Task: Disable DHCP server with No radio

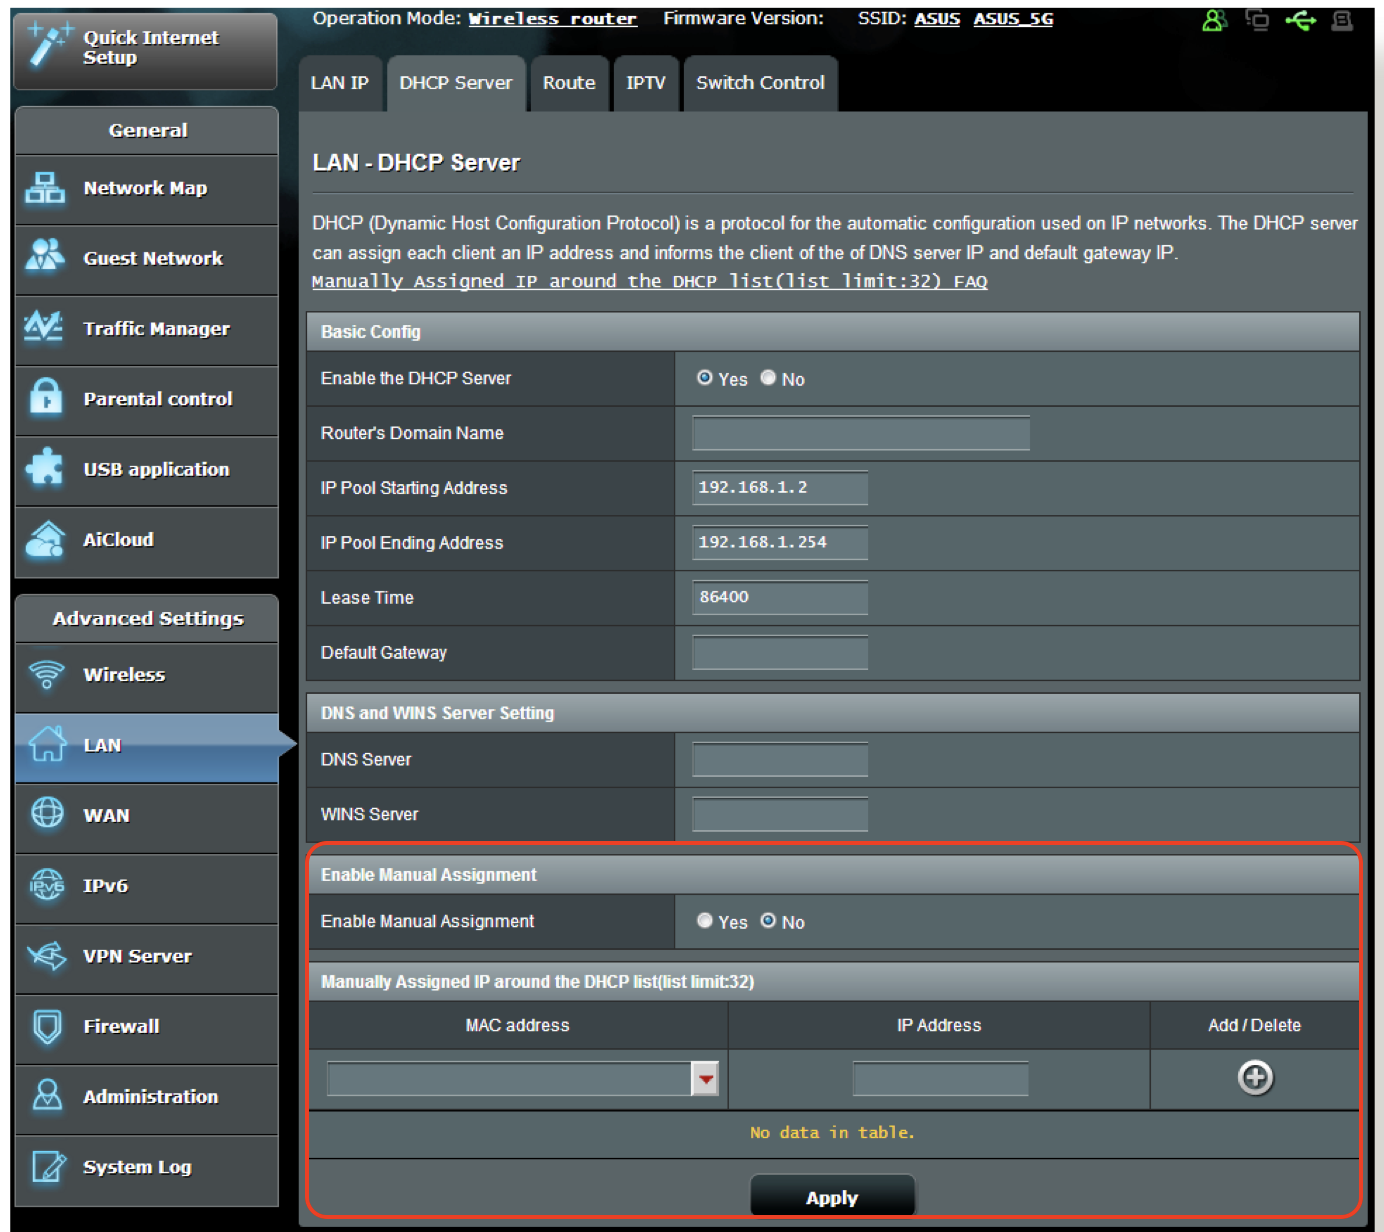Action: (x=768, y=378)
